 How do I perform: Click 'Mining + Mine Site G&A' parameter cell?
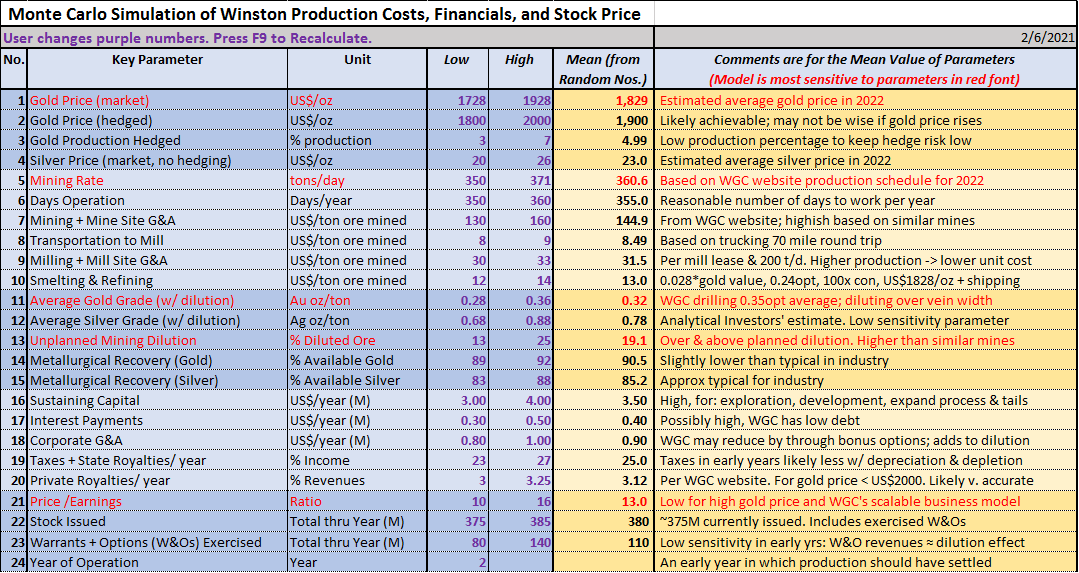(157, 220)
